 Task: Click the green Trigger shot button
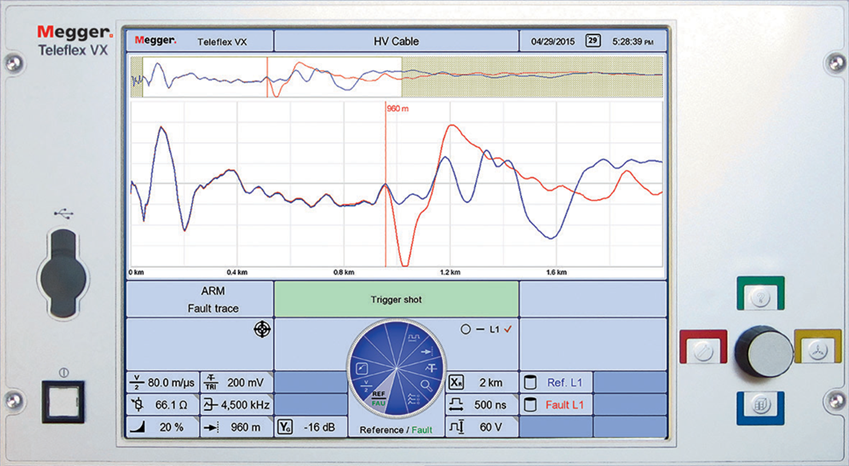coord(396,299)
